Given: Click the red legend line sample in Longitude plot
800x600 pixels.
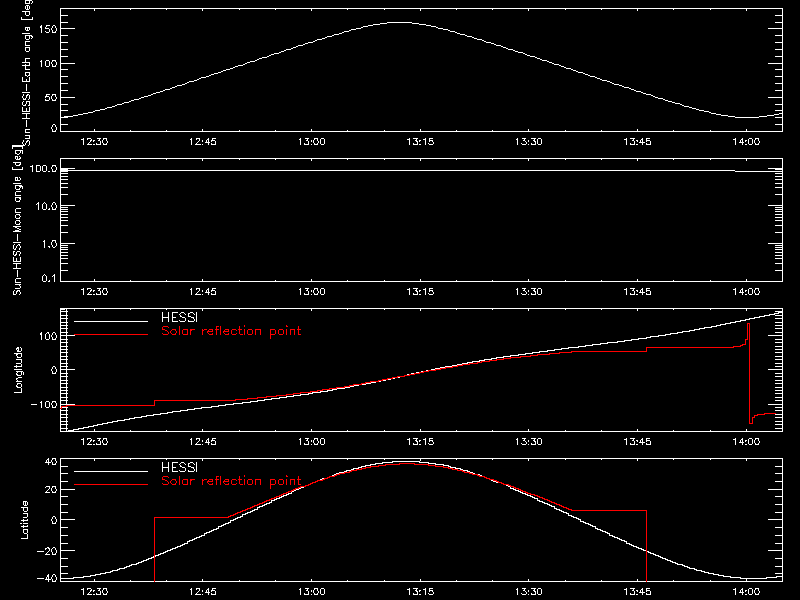Looking at the screenshot, I should point(111,335).
